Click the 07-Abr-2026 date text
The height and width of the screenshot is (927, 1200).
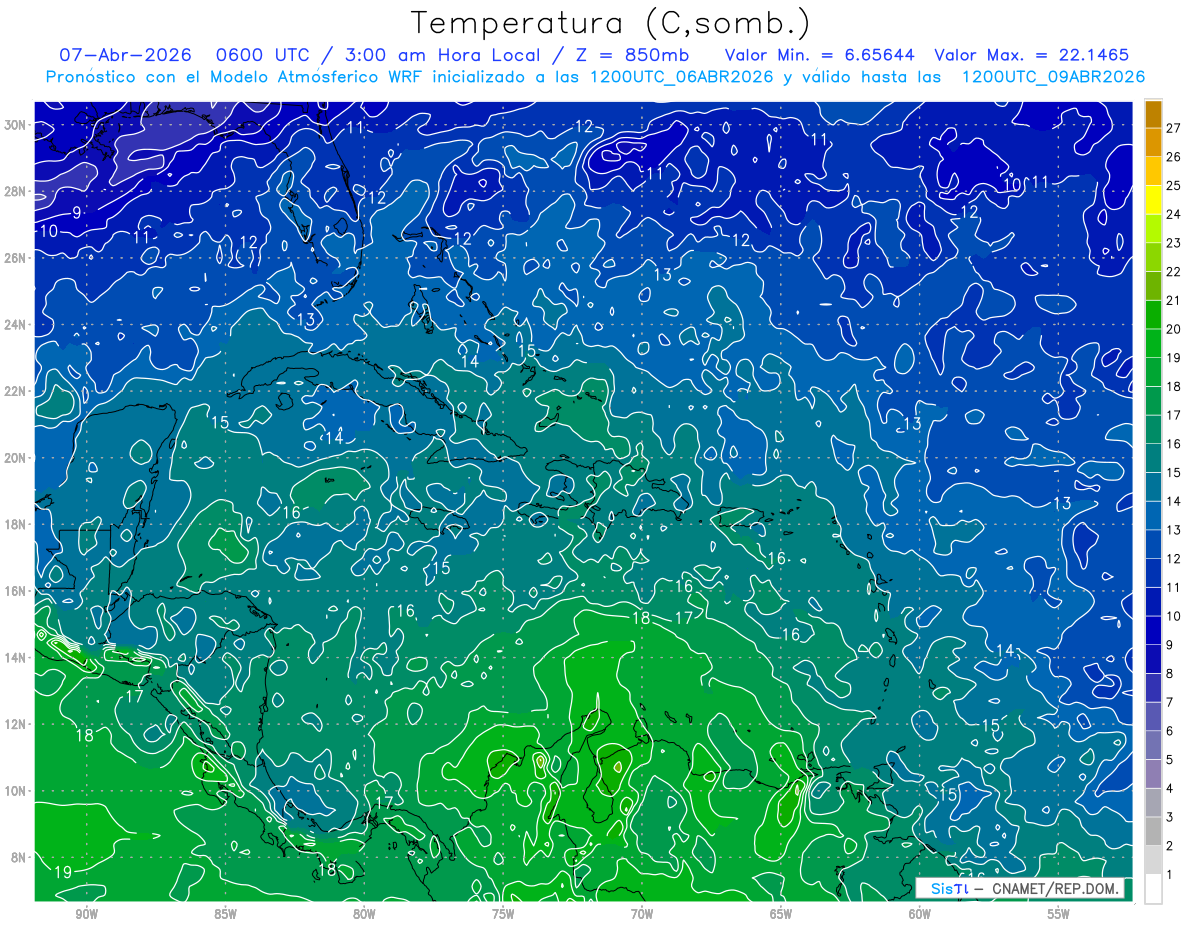click(x=119, y=55)
